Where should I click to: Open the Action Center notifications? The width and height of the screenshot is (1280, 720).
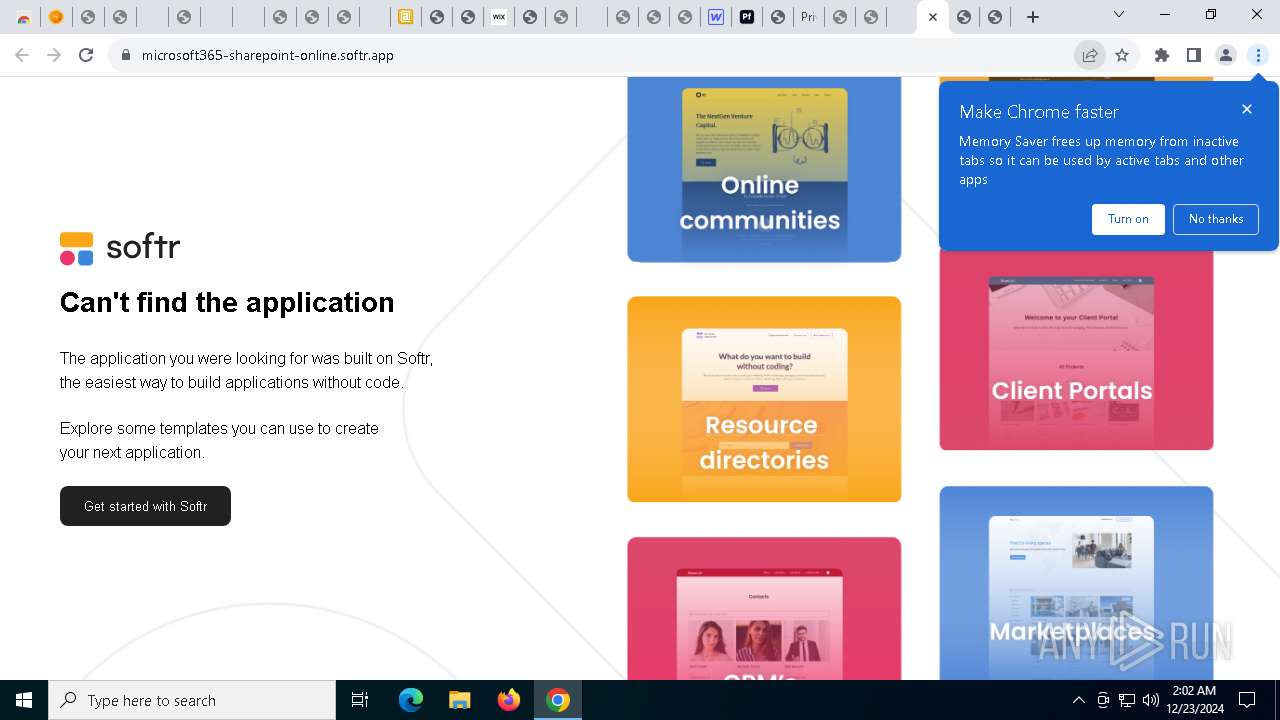[1247, 700]
